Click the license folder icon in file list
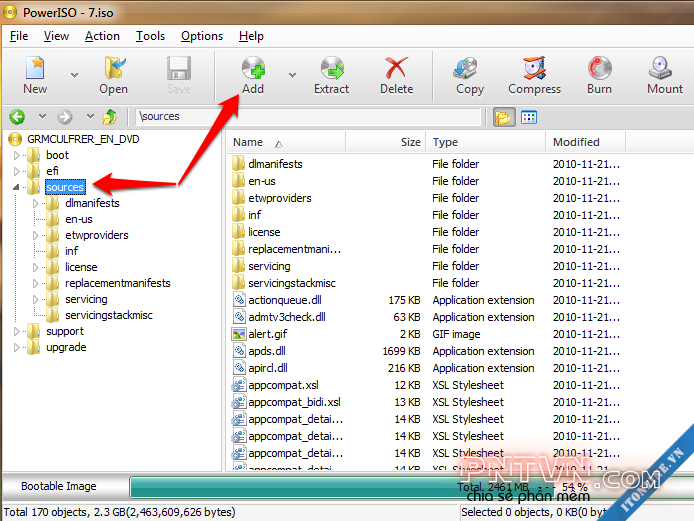 pyautogui.click(x=239, y=232)
